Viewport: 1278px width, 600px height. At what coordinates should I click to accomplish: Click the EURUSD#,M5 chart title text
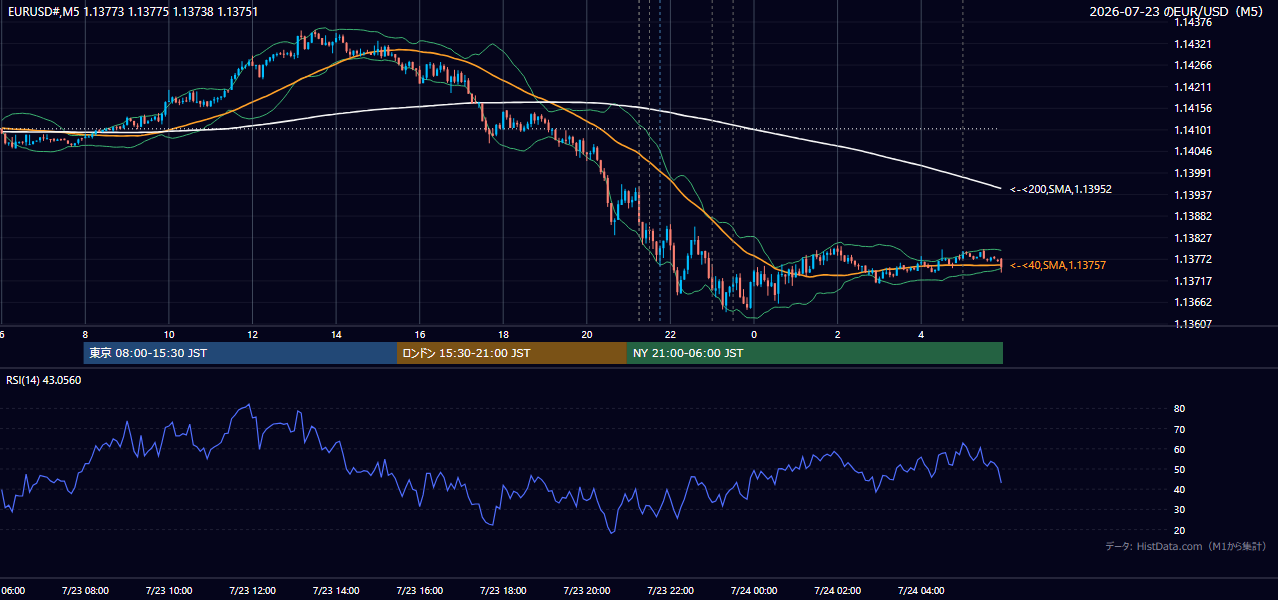133,12
